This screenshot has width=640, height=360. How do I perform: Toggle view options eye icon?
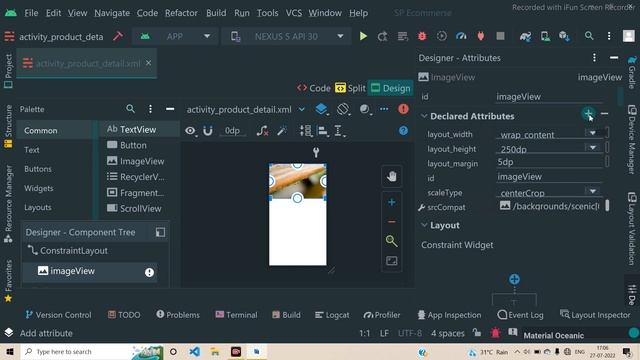190,131
